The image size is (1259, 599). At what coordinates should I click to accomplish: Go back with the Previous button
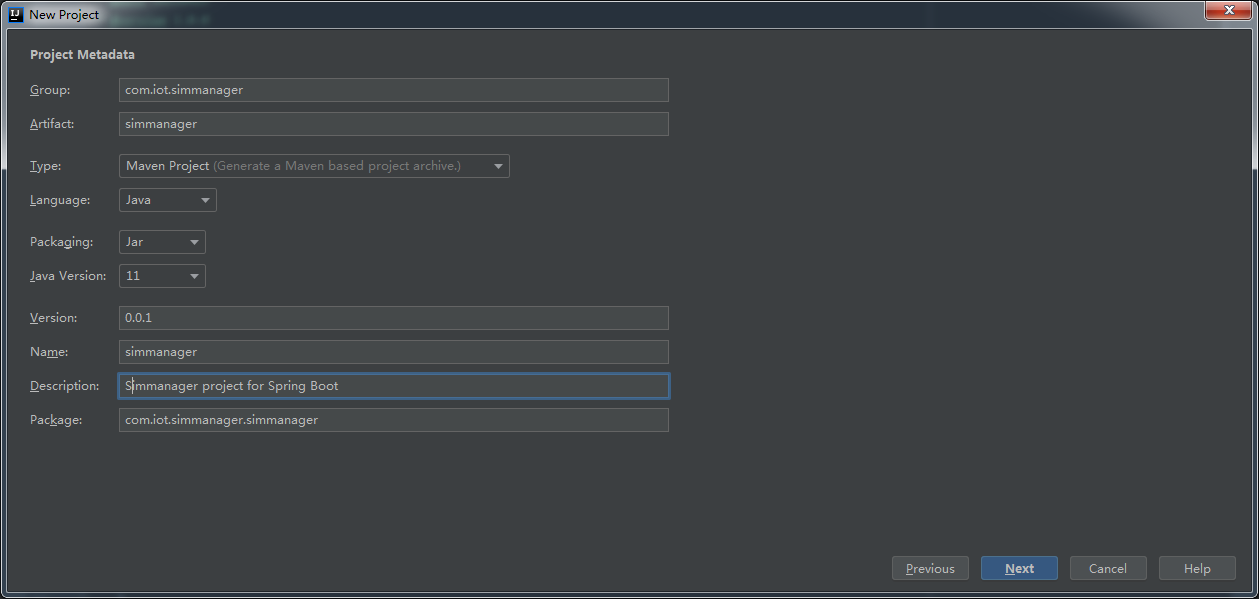pos(930,568)
